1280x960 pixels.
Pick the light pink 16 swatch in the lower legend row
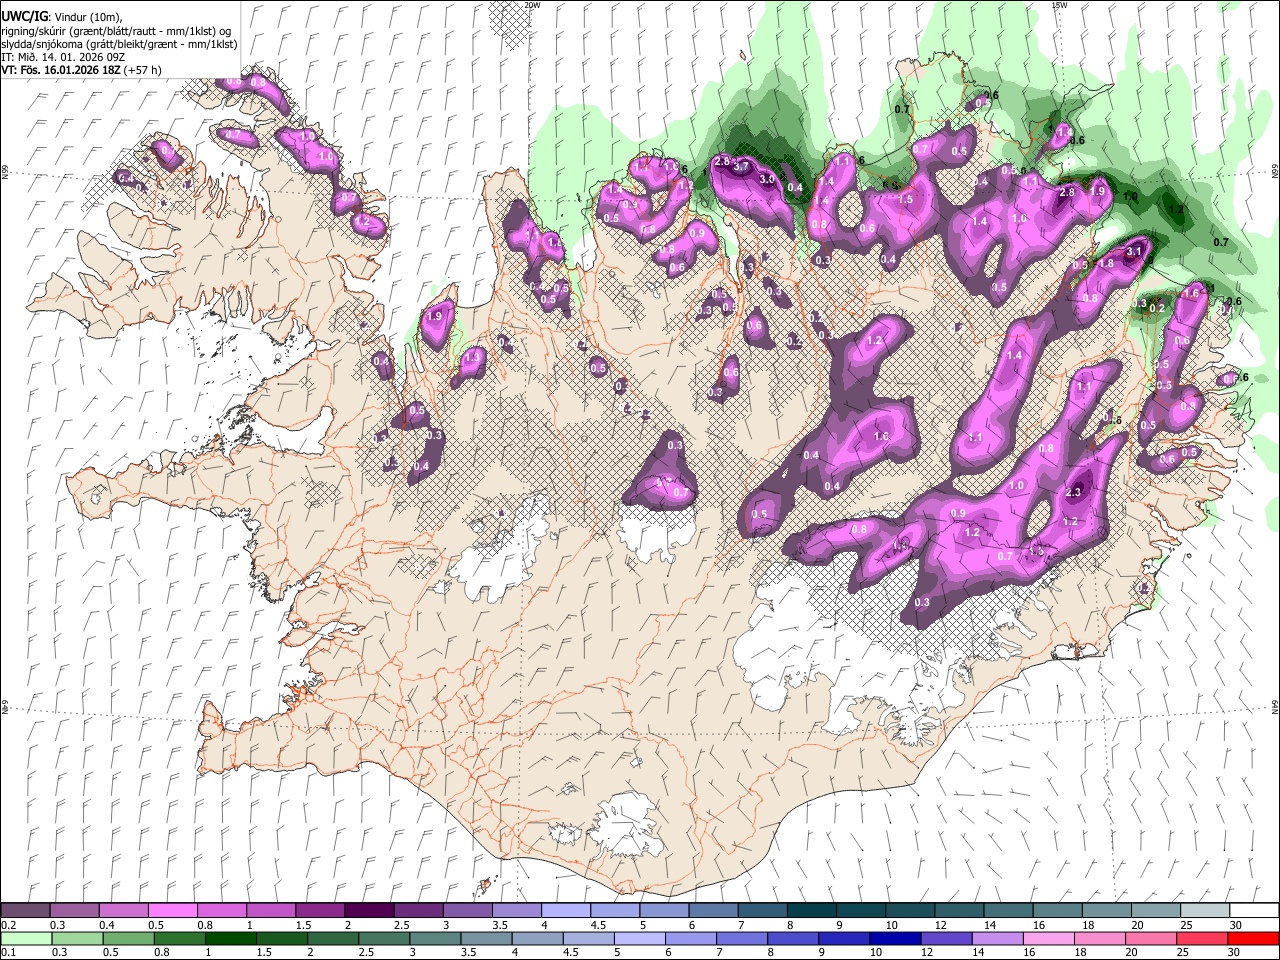point(1047,938)
